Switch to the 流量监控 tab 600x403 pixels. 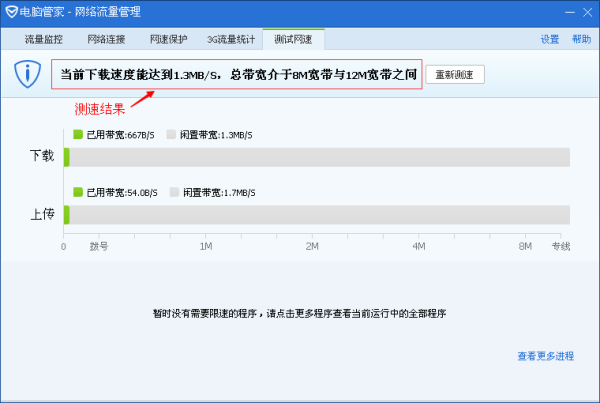[44, 39]
